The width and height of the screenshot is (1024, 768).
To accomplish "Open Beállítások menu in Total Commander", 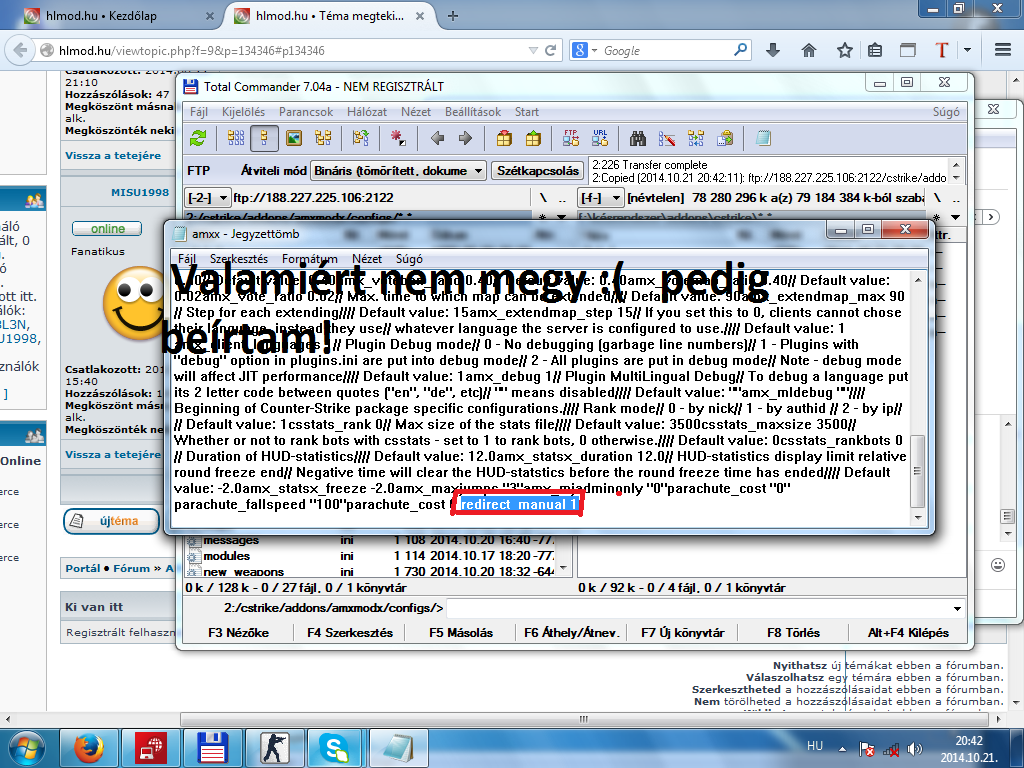I will (473, 112).
